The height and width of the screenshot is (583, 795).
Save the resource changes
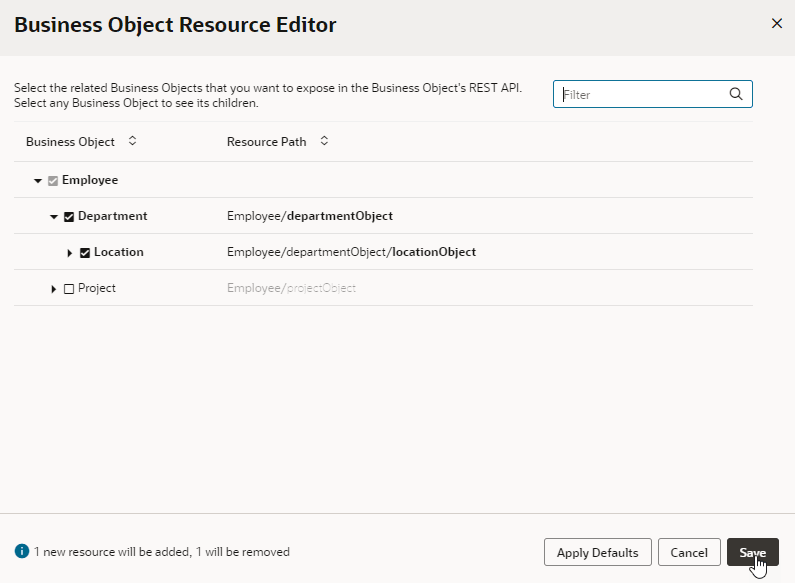click(x=752, y=552)
